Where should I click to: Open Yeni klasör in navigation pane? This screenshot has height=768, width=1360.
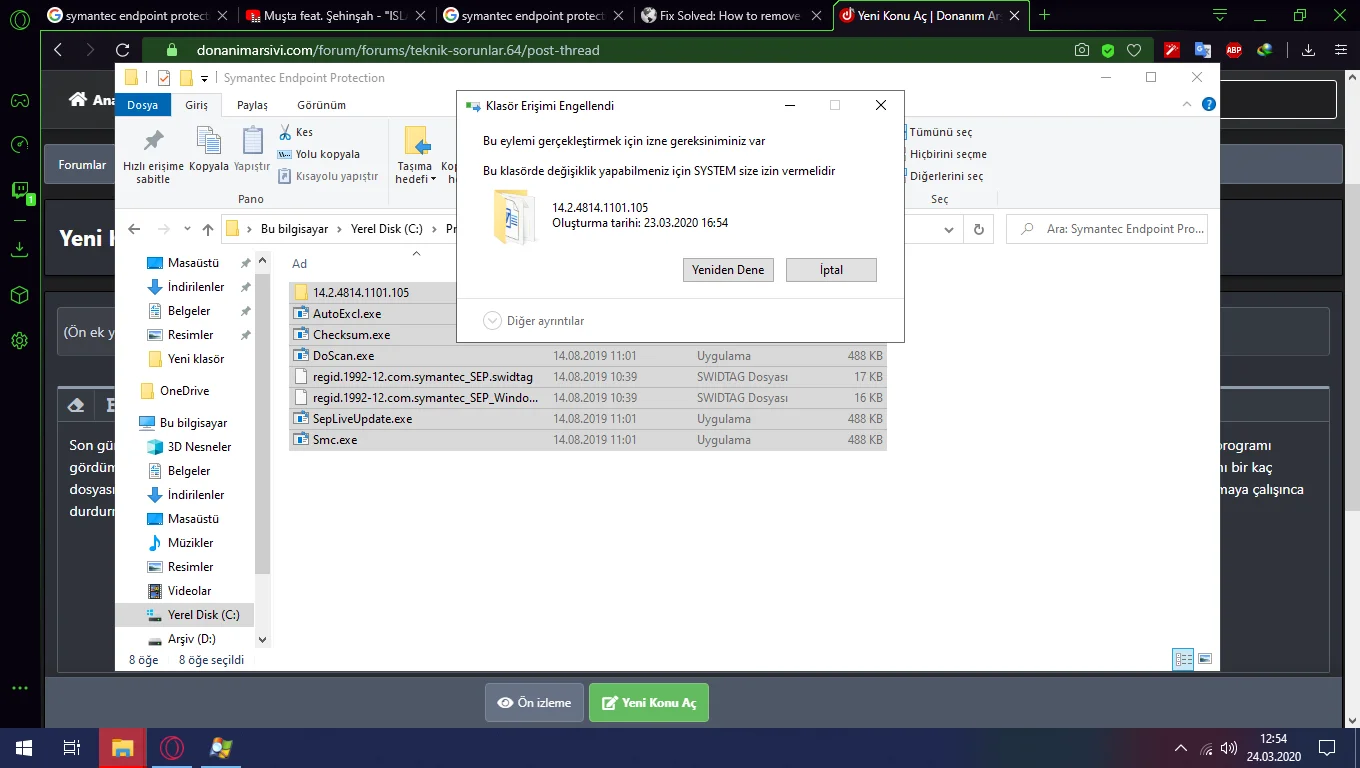pyautogui.click(x=195, y=359)
